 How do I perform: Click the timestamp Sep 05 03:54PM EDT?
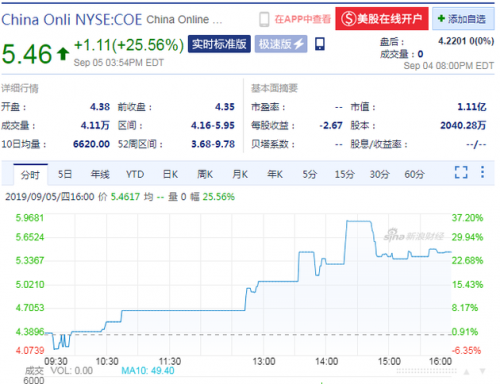coord(119,63)
